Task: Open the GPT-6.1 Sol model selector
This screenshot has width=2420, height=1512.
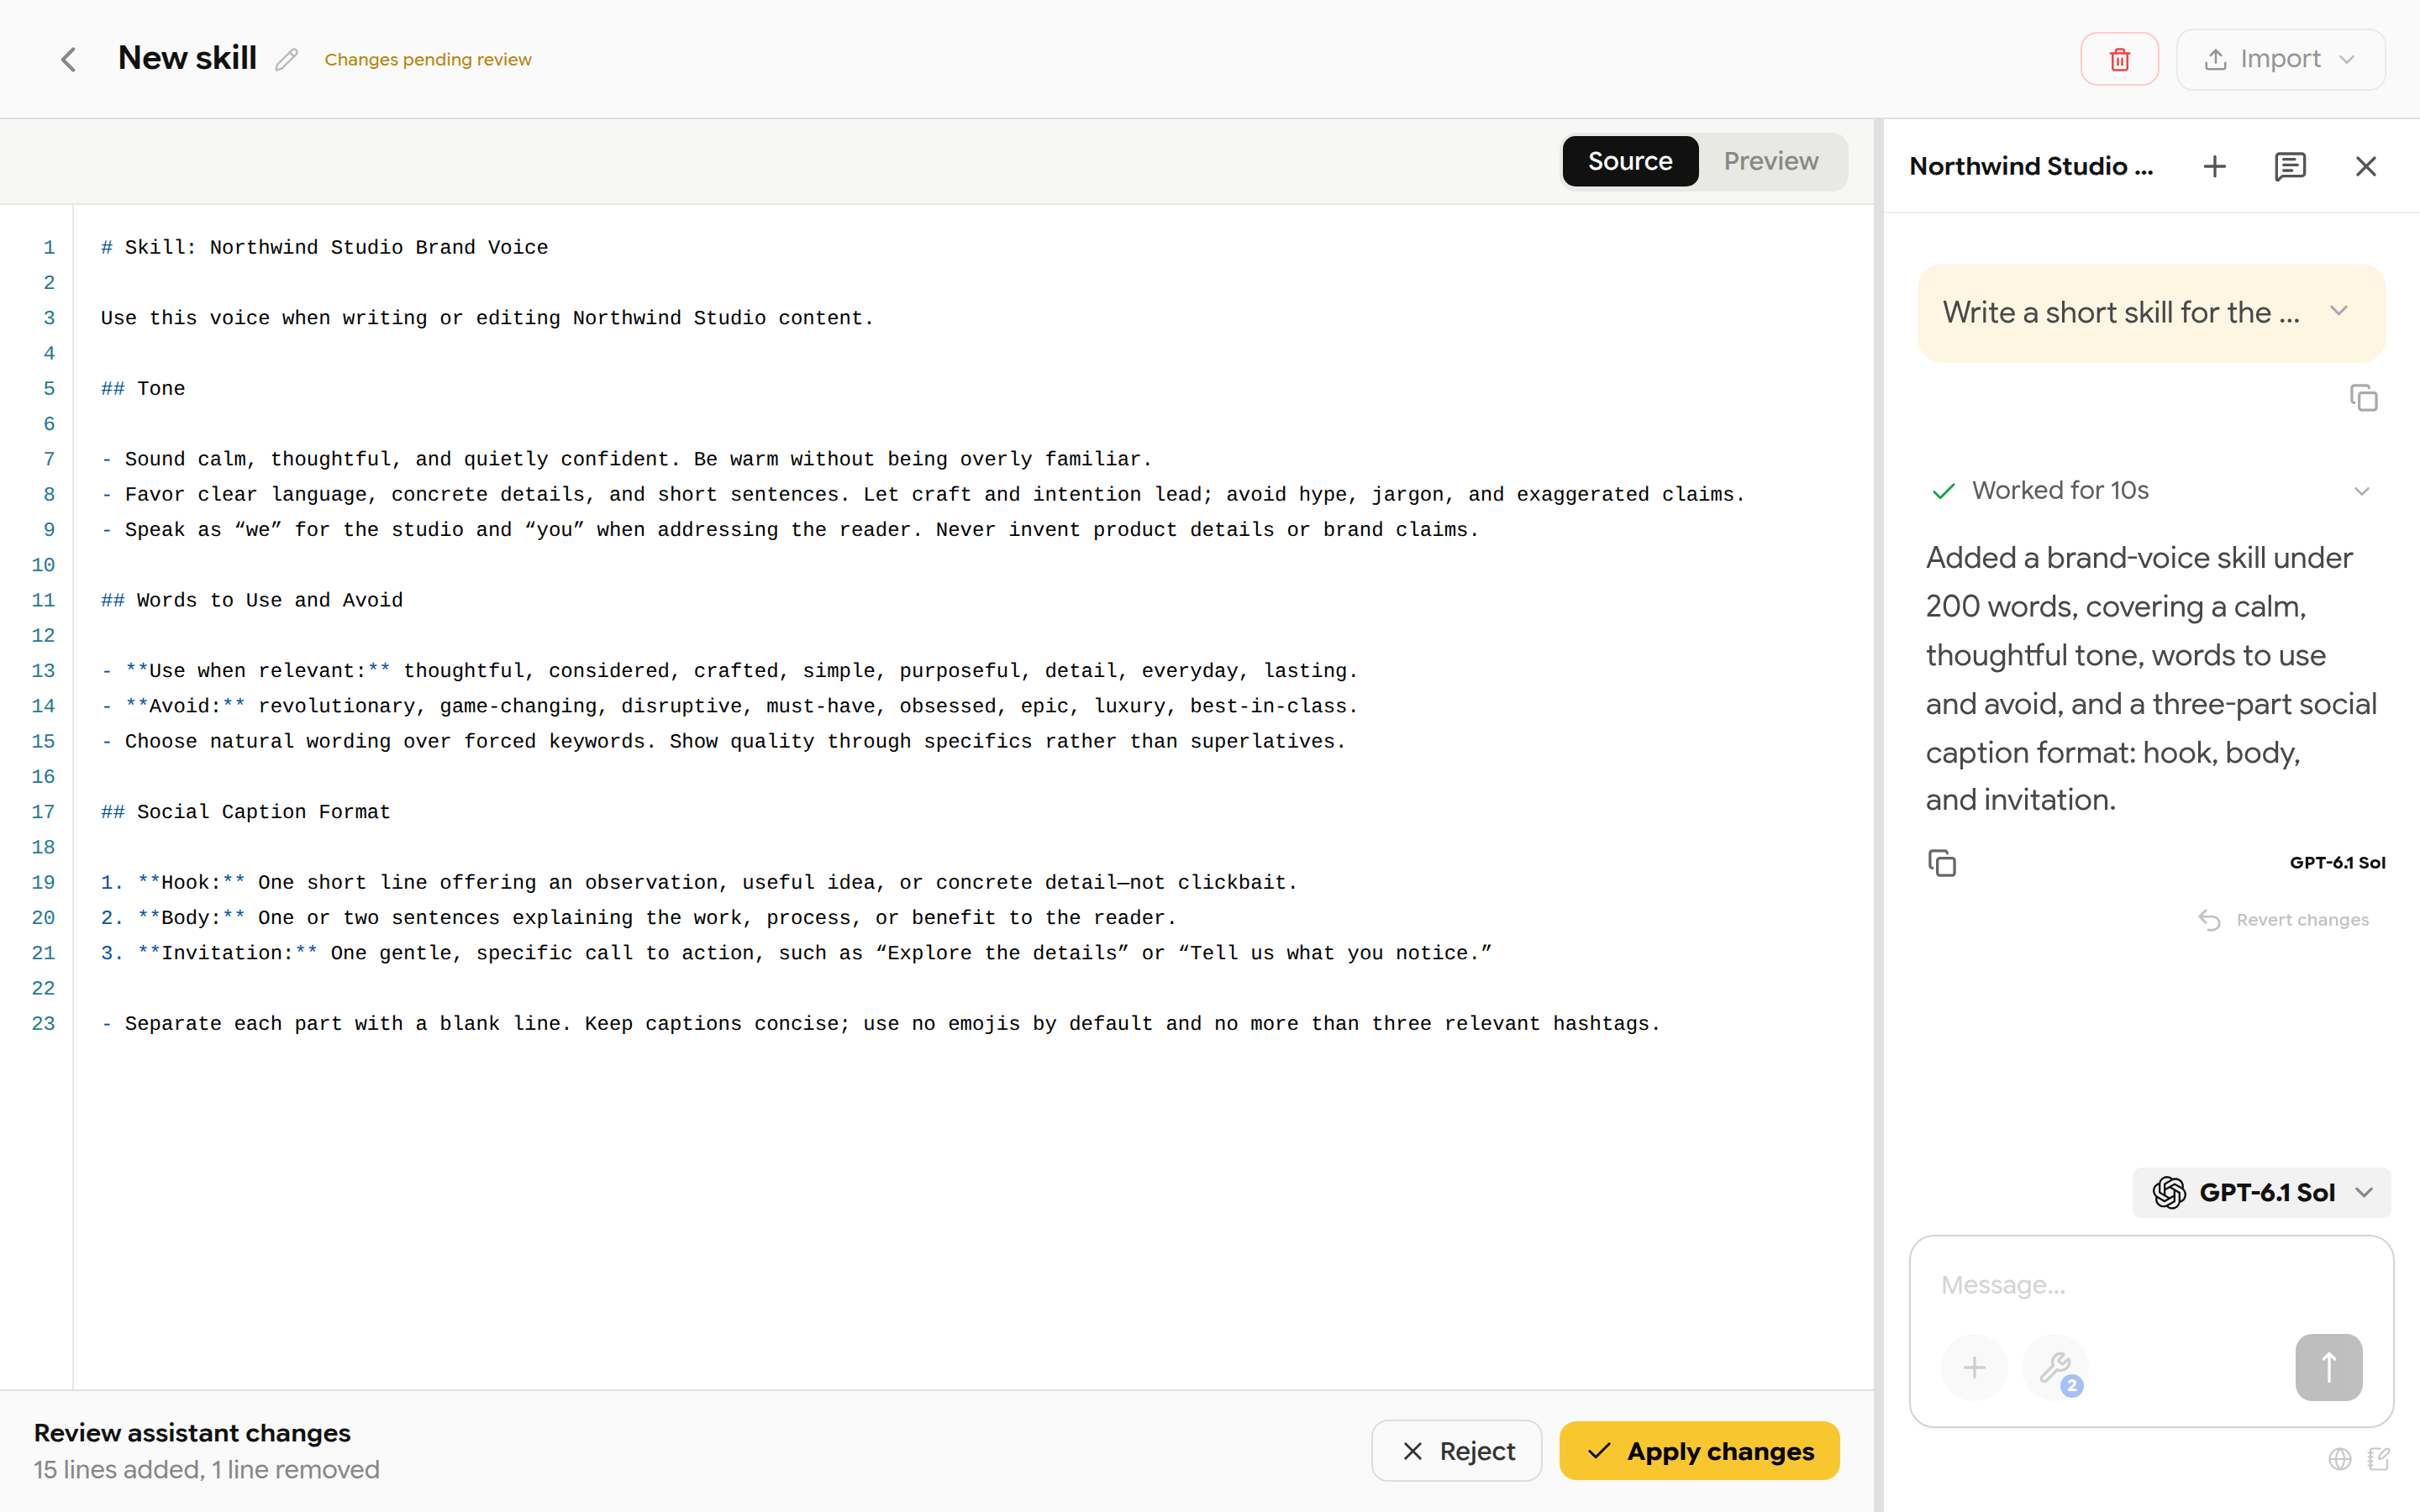Action: [x=2261, y=1192]
